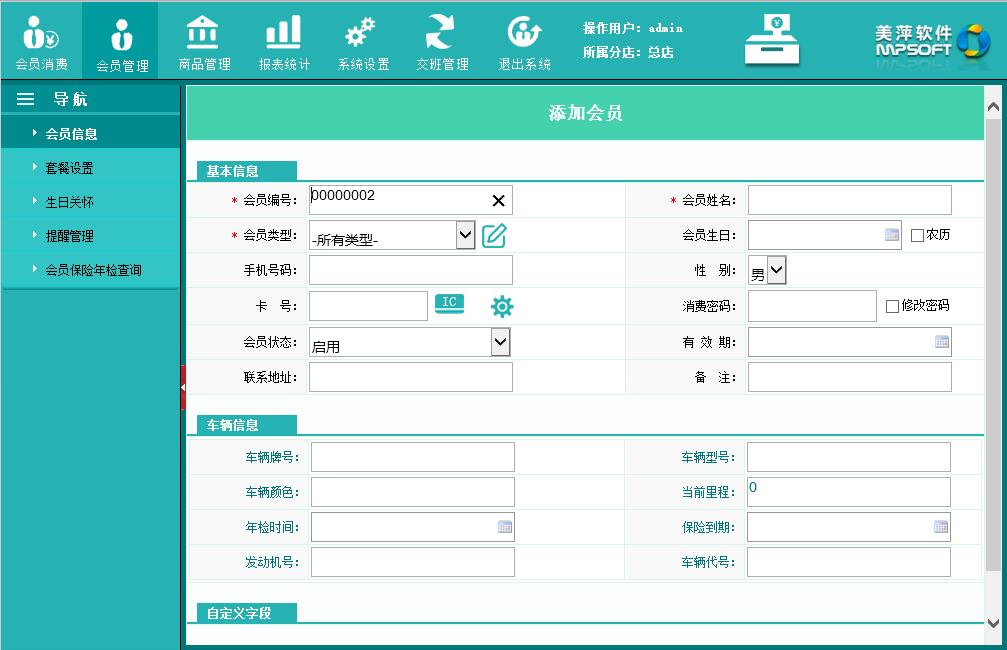Click the IC card reader icon
This screenshot has width=1007, height=650.
tap(450, 304)
